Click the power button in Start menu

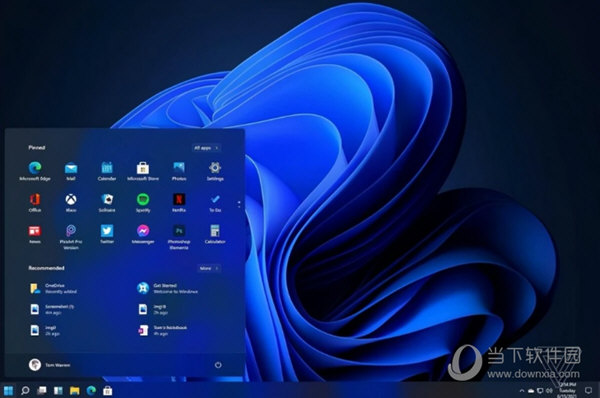218,365
